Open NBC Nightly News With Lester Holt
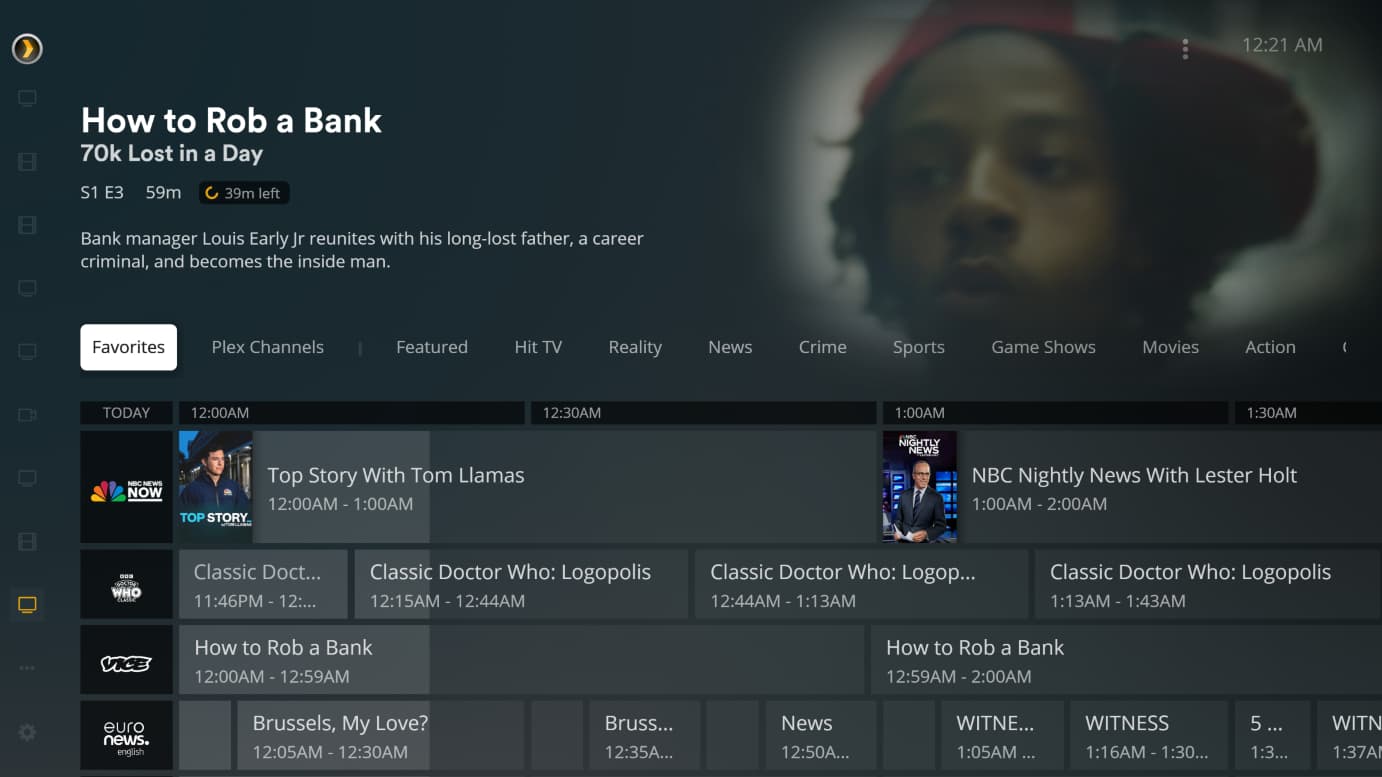This screenshot has width=1382, height=777. point(1132,487)
